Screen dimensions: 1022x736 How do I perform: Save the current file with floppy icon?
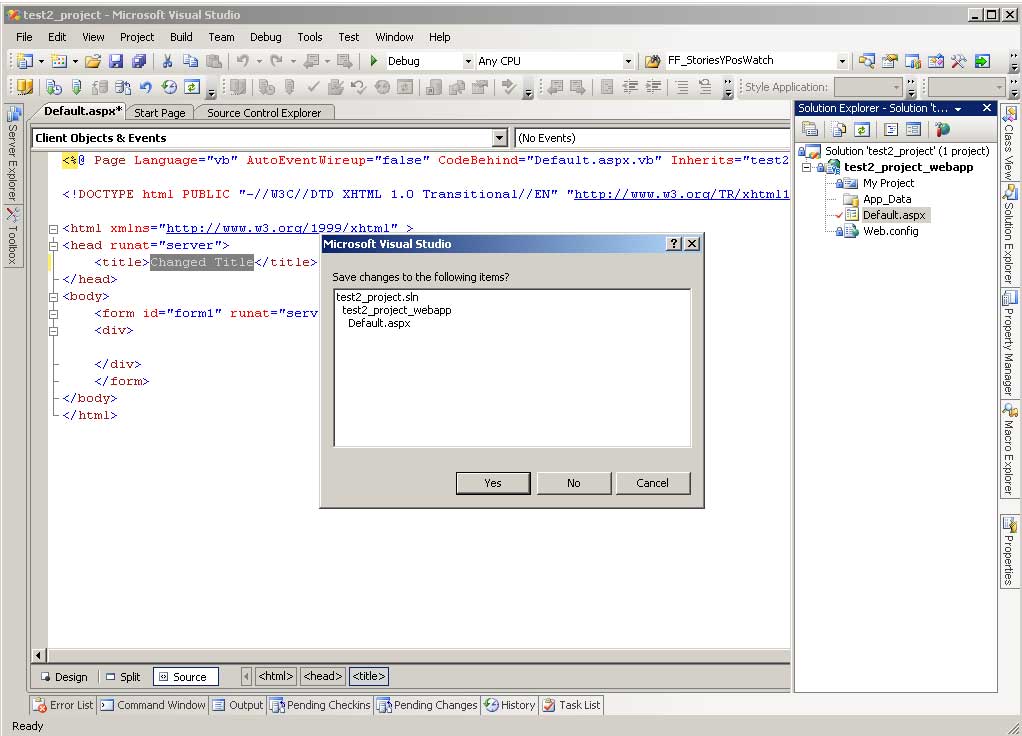[x=116, y=61]
